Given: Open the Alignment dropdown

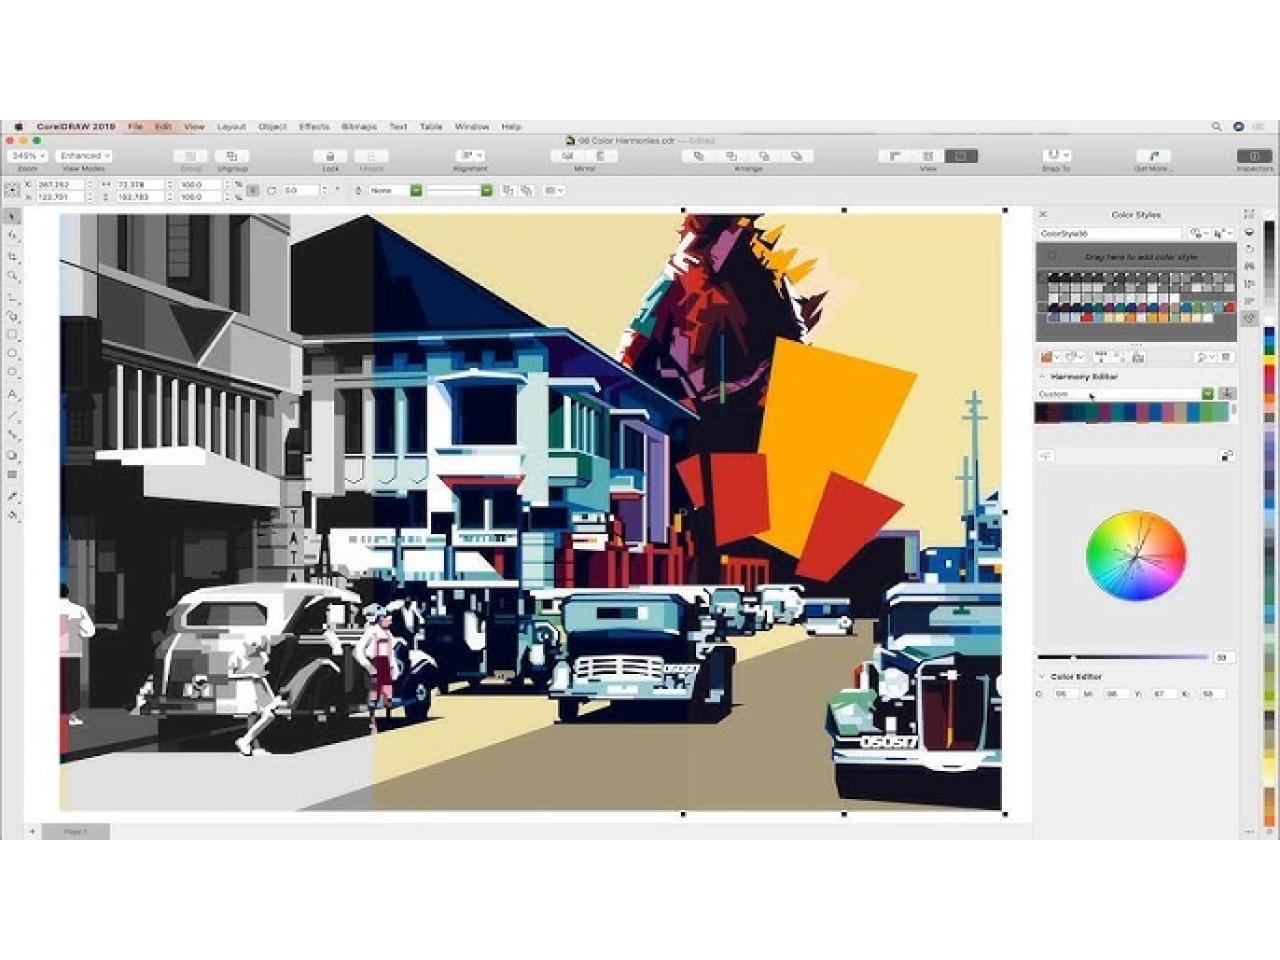Looking at the screenshot, I should point(471,156).
